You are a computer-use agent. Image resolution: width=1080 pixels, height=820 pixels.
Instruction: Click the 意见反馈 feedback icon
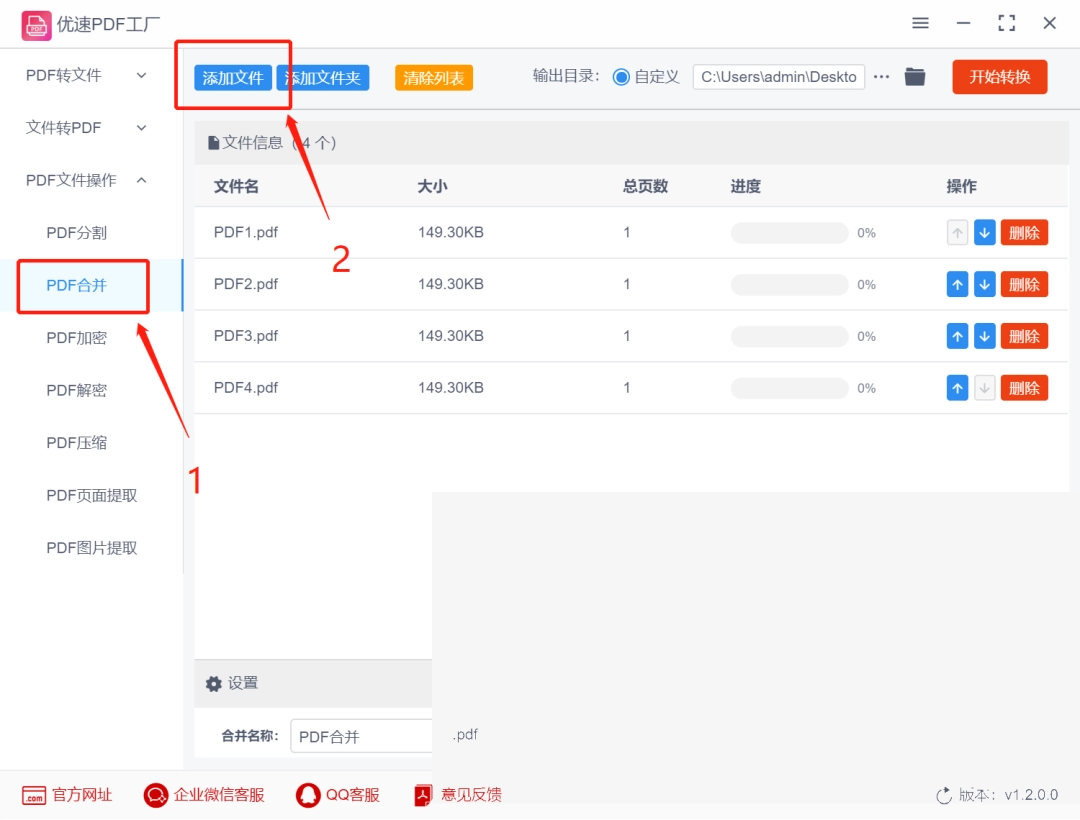point(423,795)
